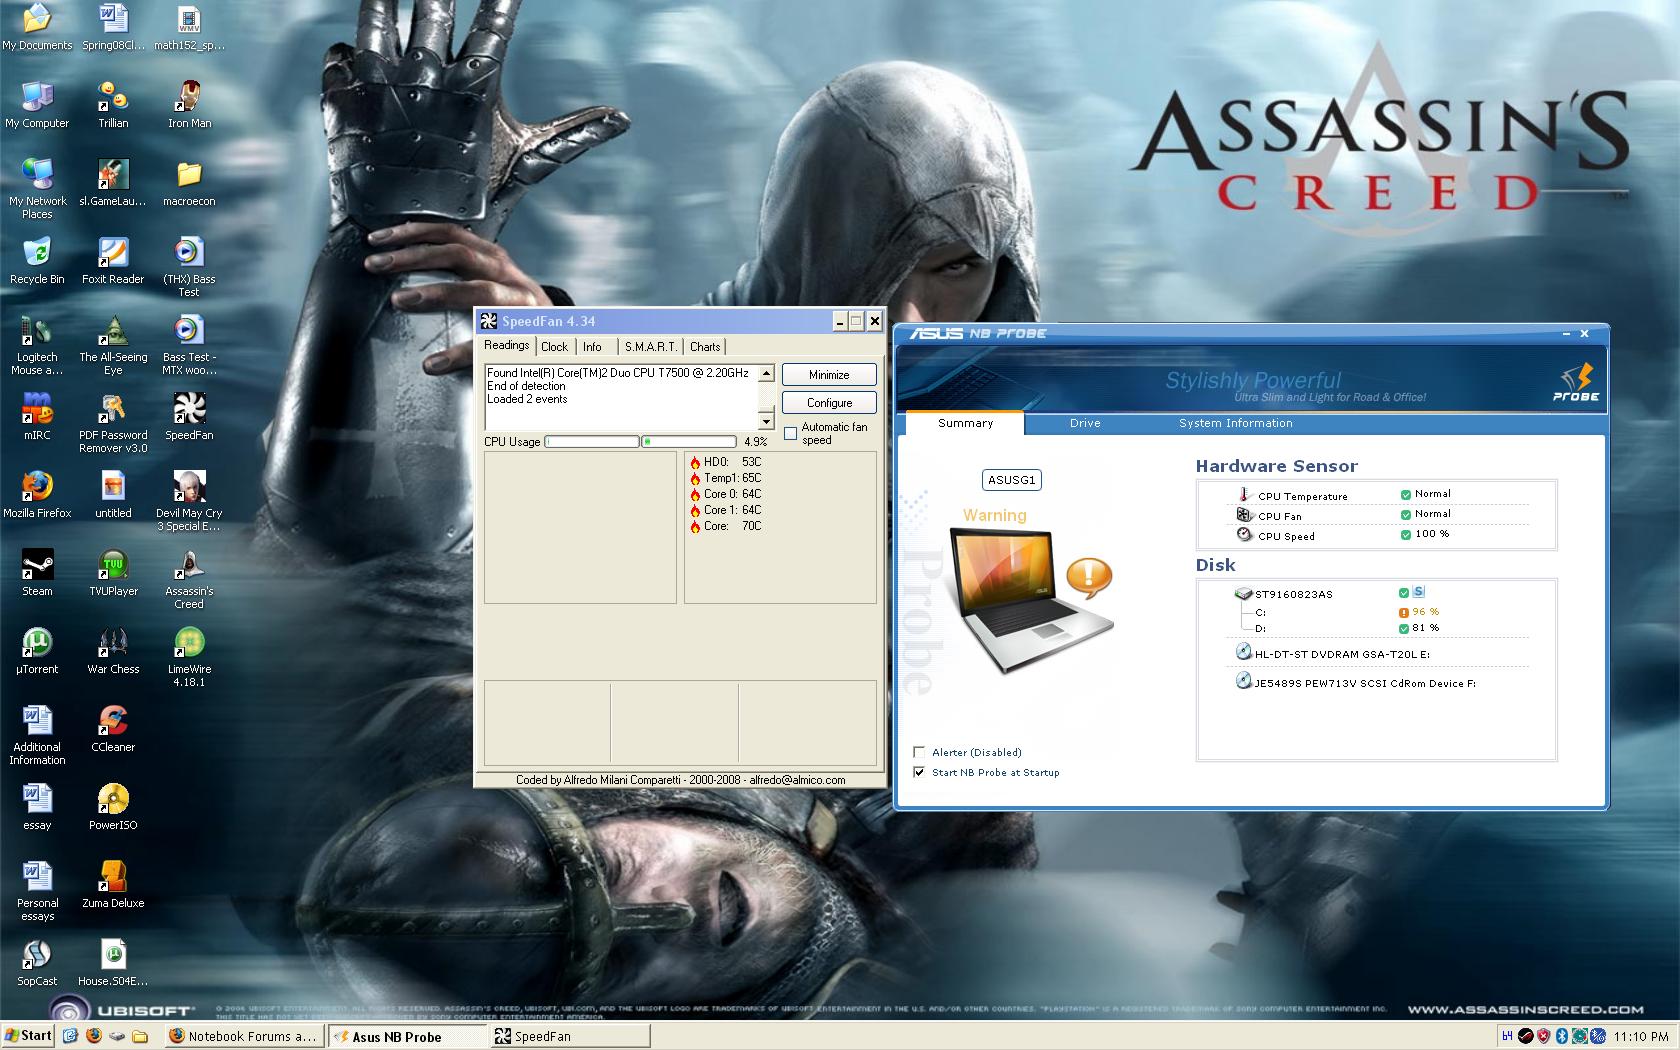Click the Firefox quick launch icon
This screenshot has height=1050, width=1680.
94,1036
